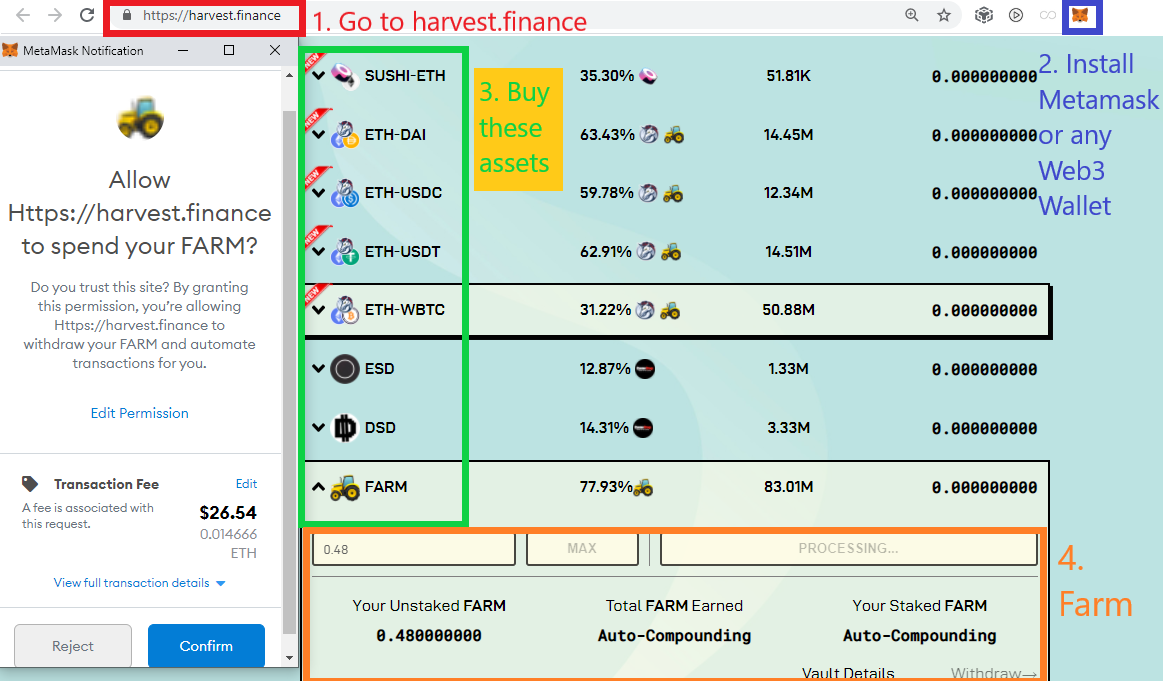Click the 50.88M value in ETH-WBTC row
This screenshot has width=1163, height=681.
(x=788, y=310)
